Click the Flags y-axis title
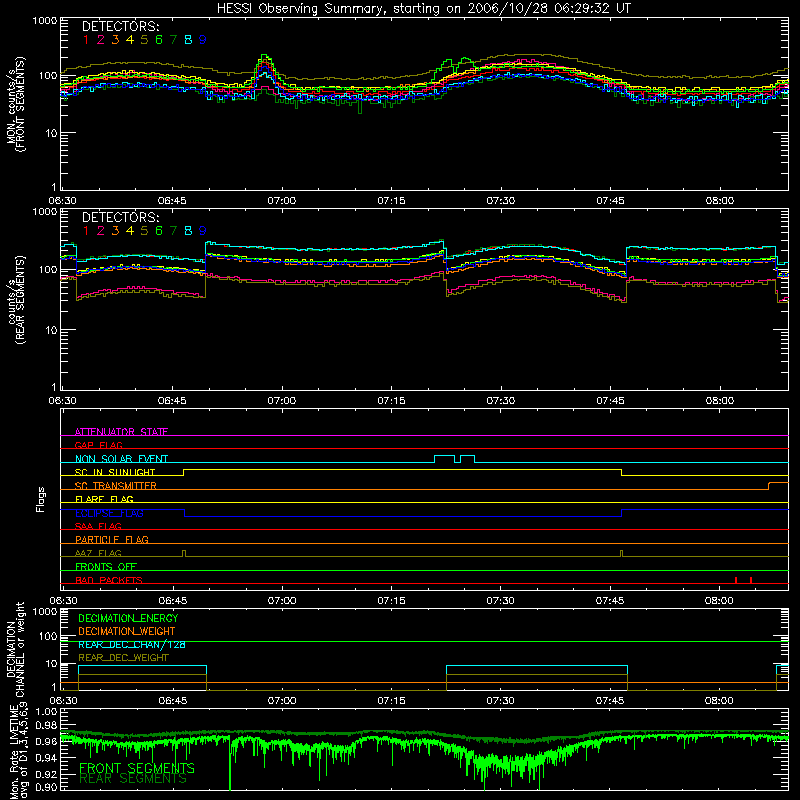800x800 pixels. coord(41,499)
